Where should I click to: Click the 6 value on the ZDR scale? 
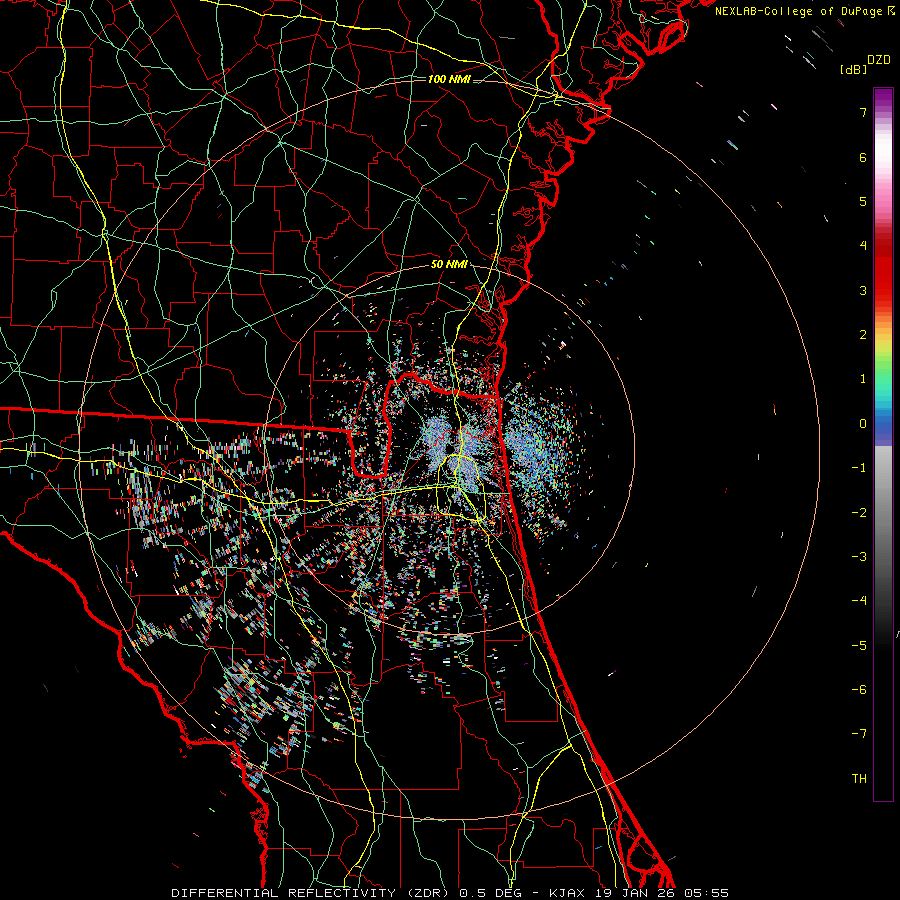863,157
